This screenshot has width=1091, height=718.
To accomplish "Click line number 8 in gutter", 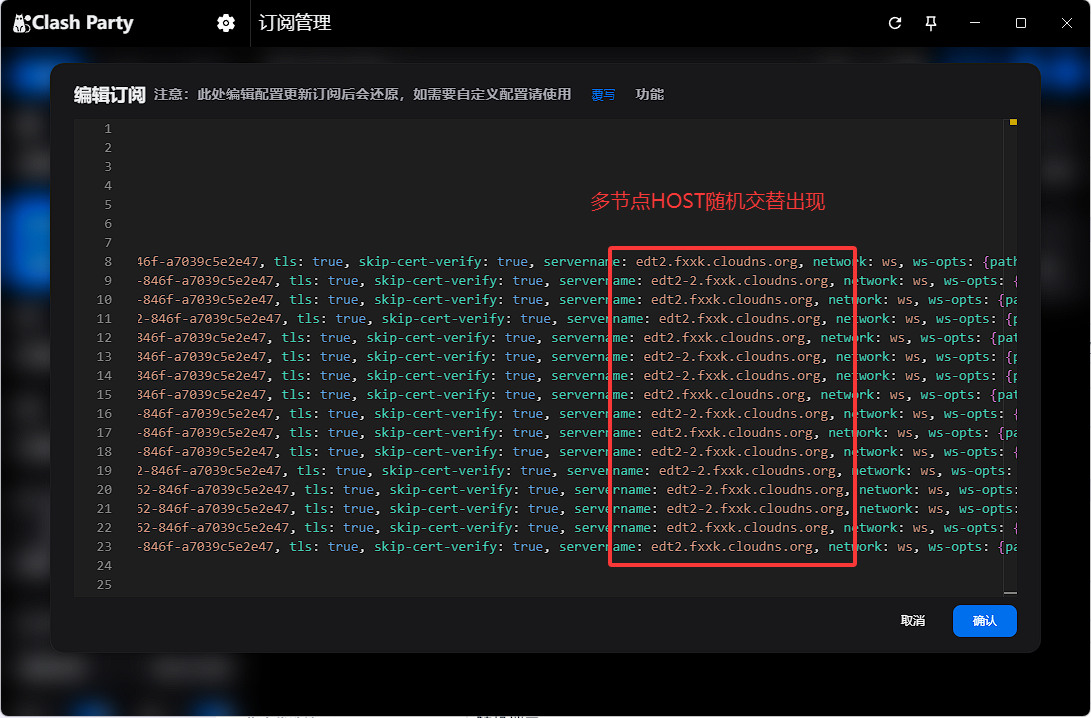I will 107,262.
